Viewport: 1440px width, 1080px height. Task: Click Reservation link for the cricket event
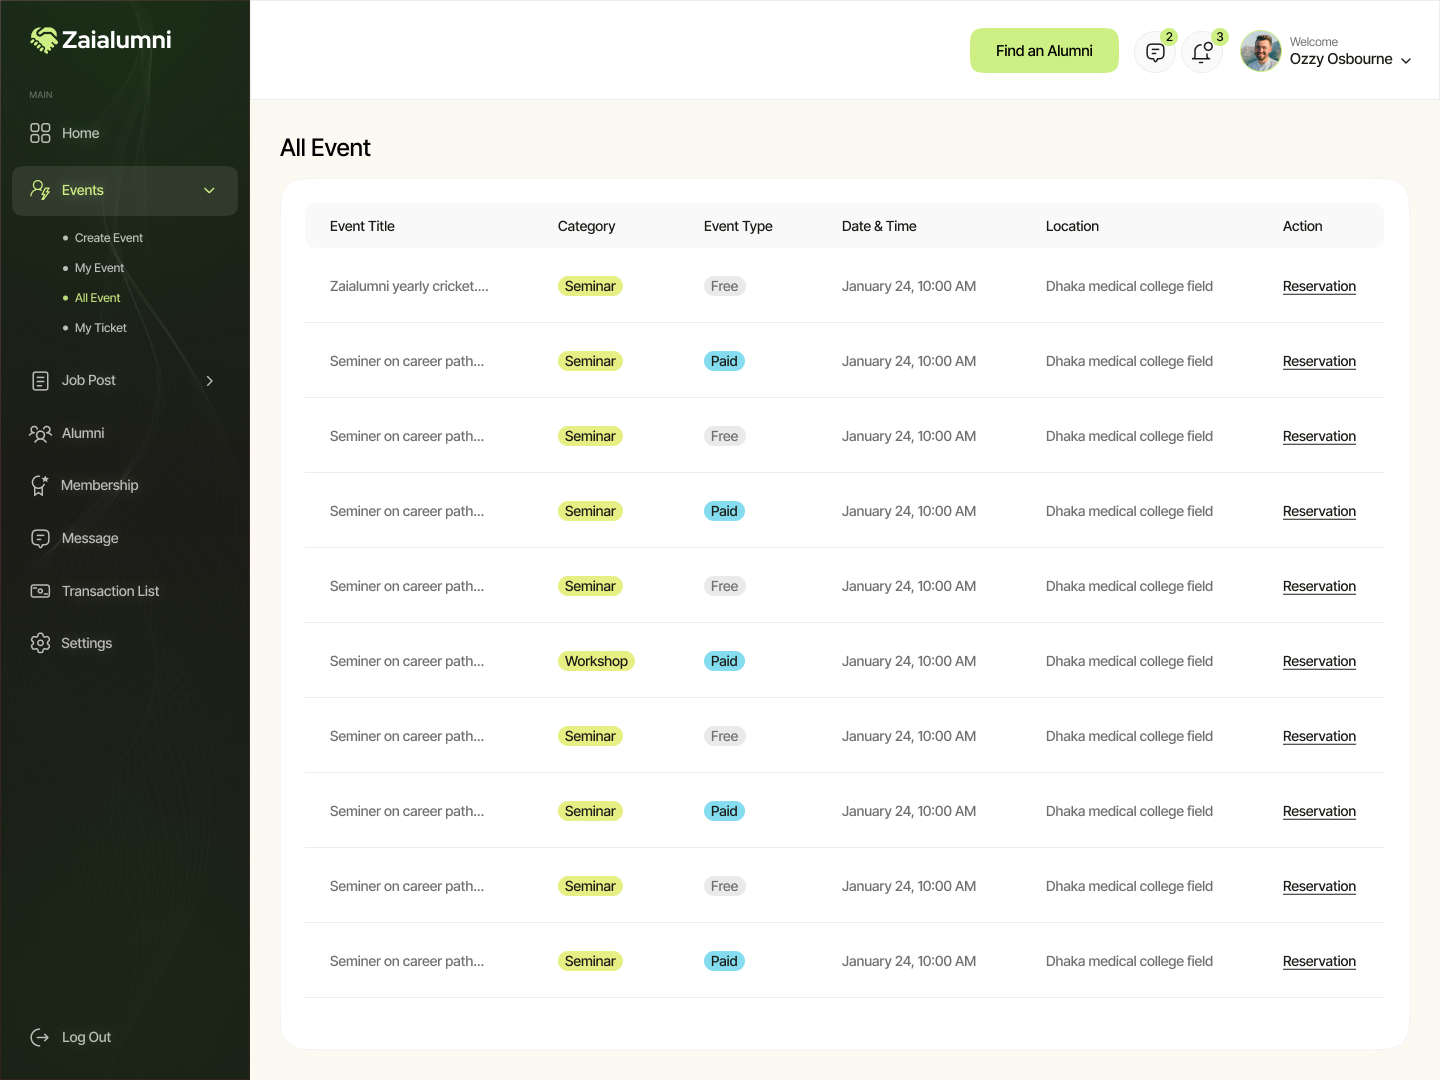tap(1319, 286)
